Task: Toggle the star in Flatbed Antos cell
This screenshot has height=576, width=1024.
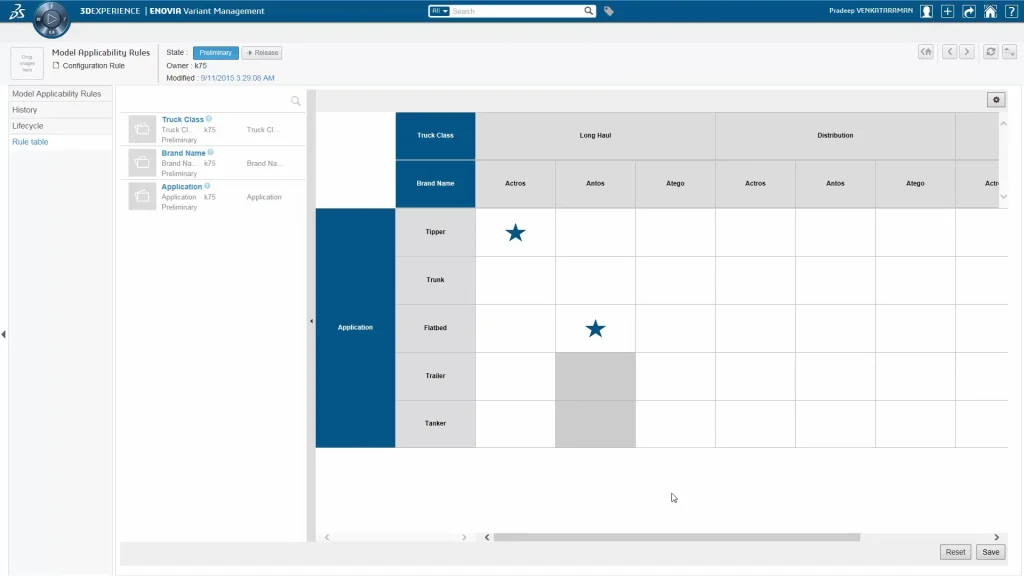Action: click(595, 329)
